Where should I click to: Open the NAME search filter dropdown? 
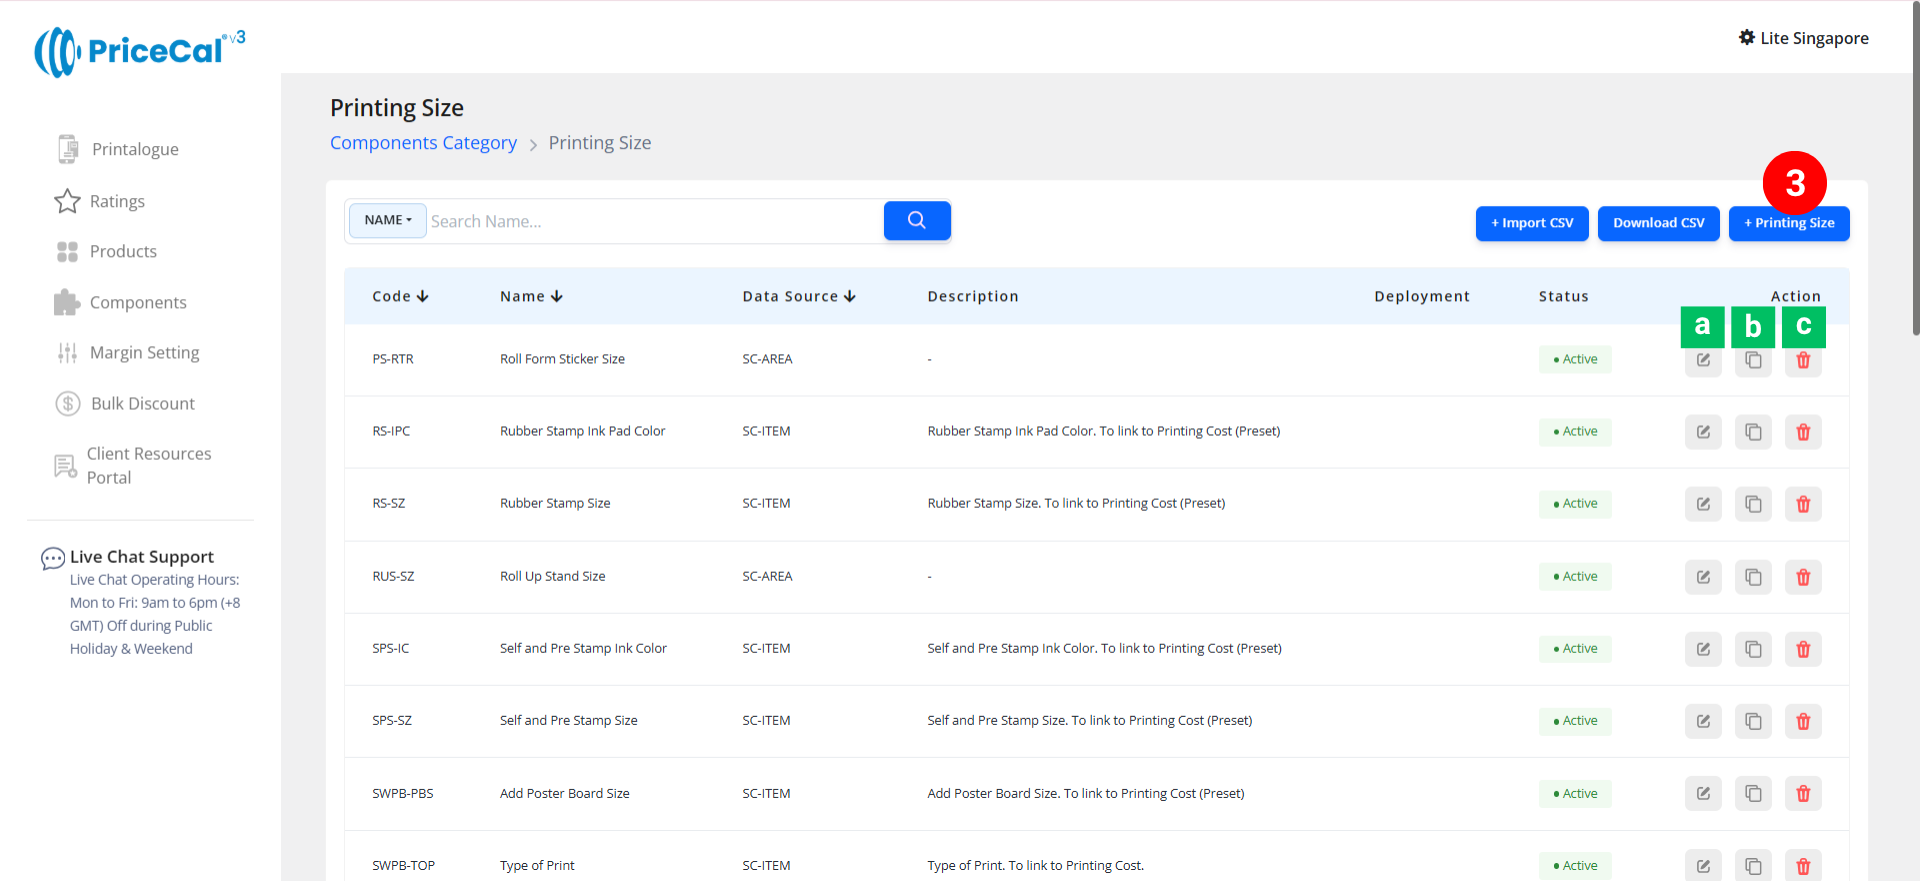coord(387,221)
